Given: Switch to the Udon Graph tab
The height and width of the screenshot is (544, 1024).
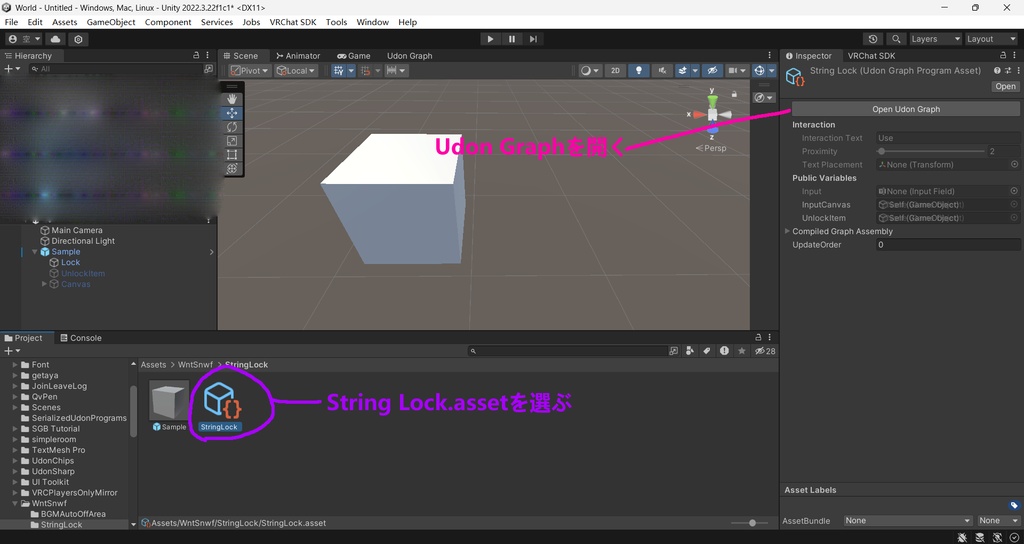Looking at the screenshot, I should click(409, 56).
